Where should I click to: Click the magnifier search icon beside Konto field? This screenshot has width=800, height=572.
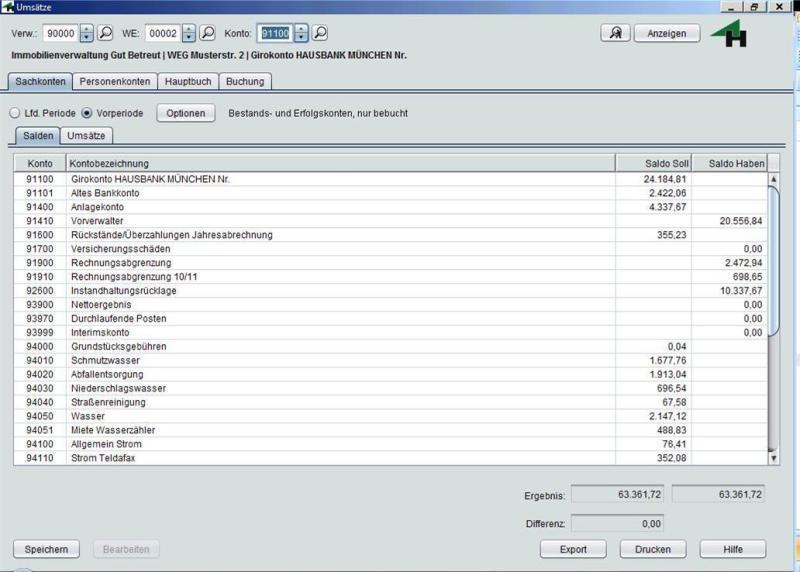(320, 33)
